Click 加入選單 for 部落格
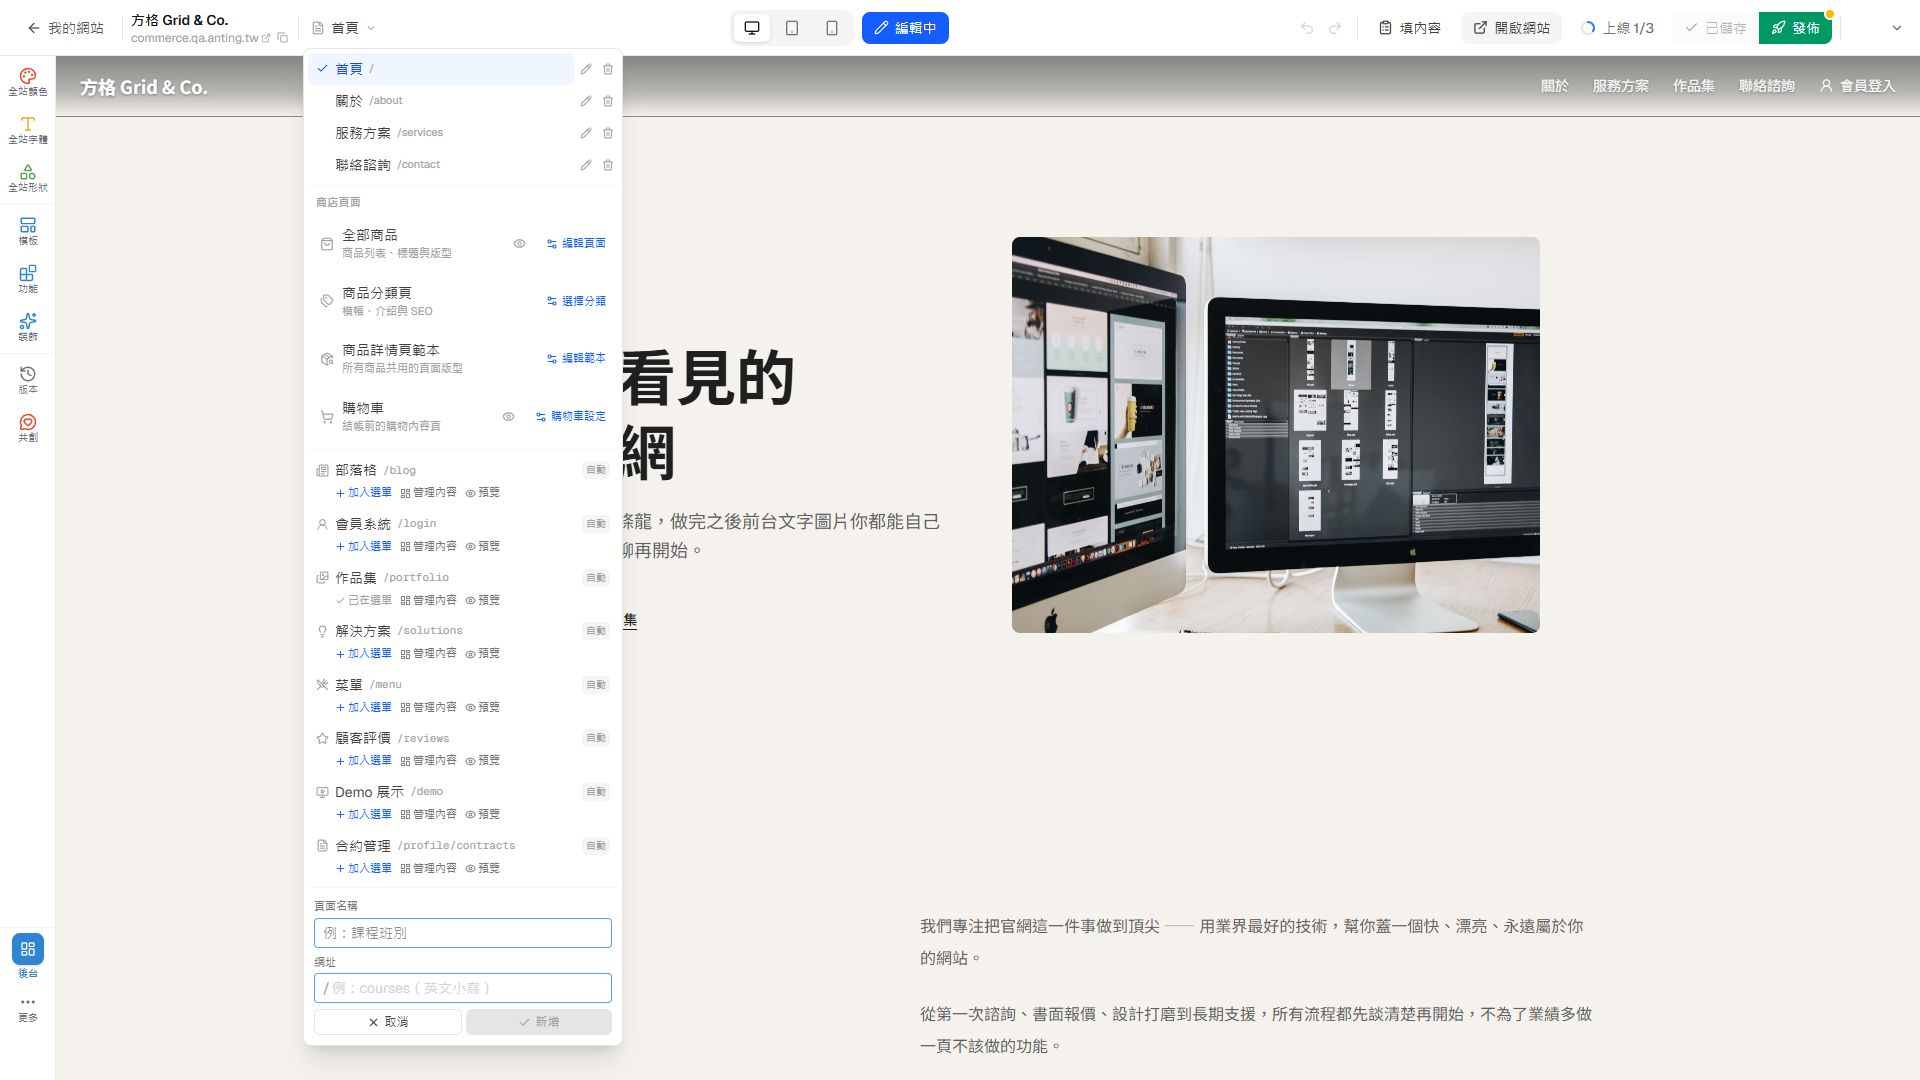Screen dimensions: 1920x1080 pyautogui.click(x=364, y=493)
